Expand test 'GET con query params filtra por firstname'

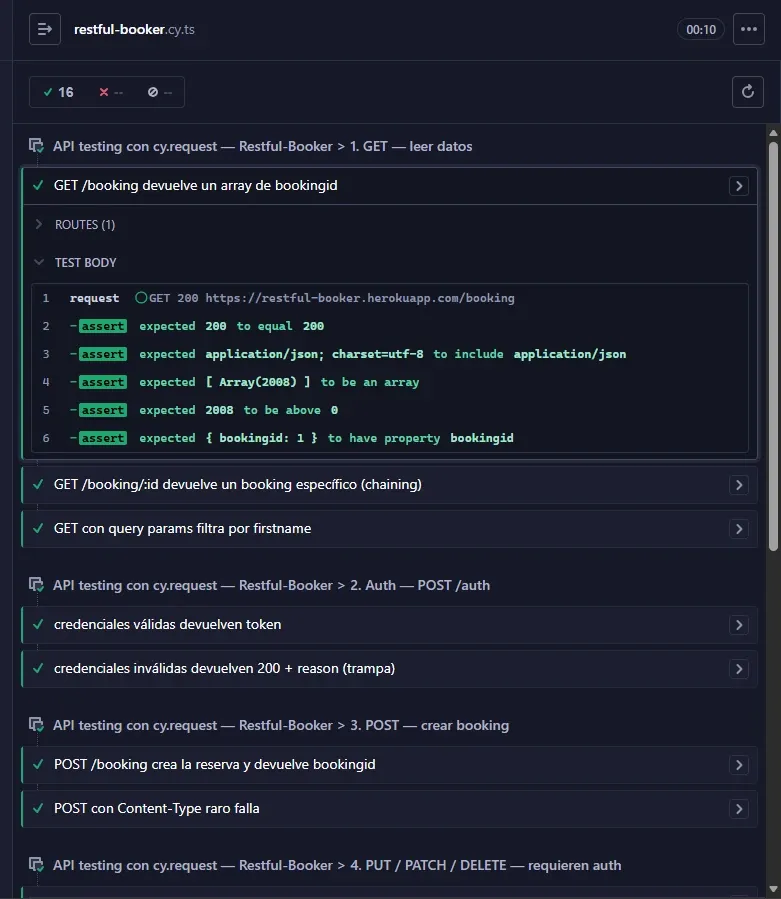pos(390,529)
